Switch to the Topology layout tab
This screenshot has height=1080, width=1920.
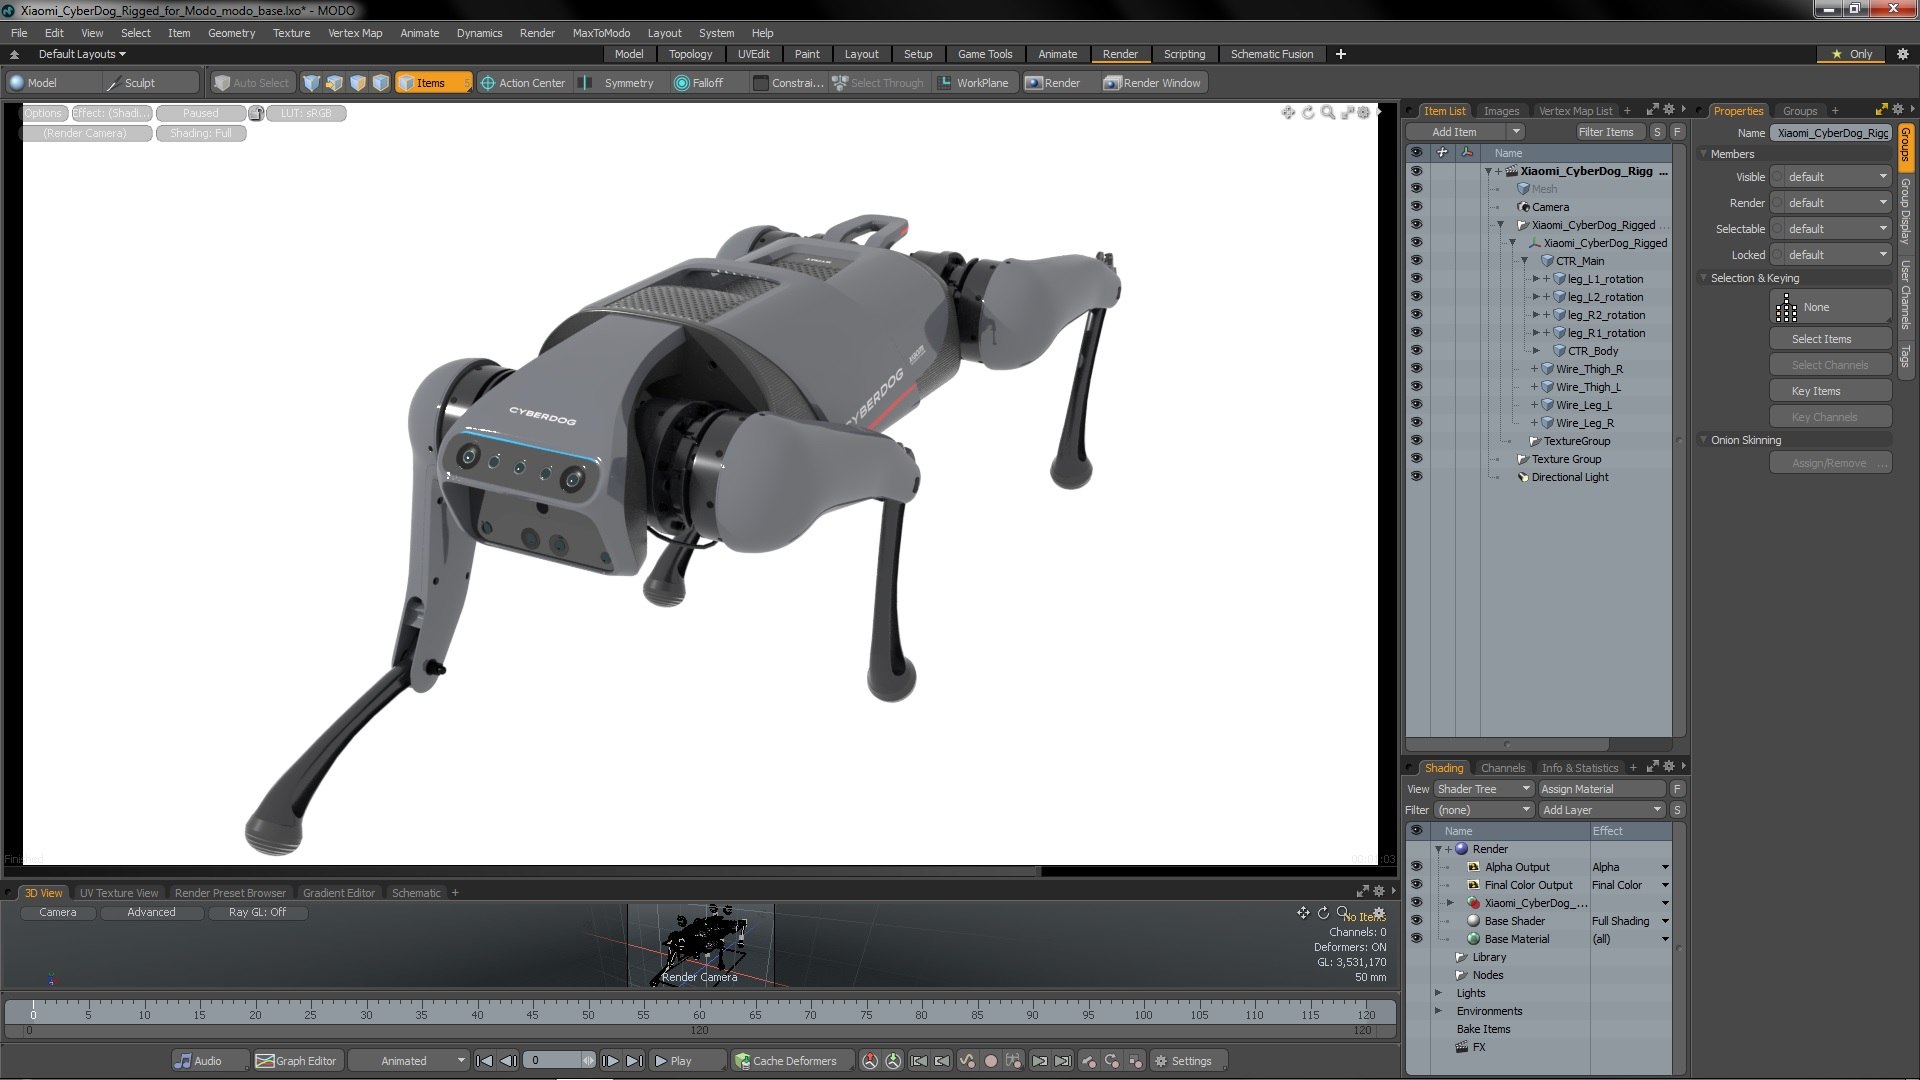[690, 54]
